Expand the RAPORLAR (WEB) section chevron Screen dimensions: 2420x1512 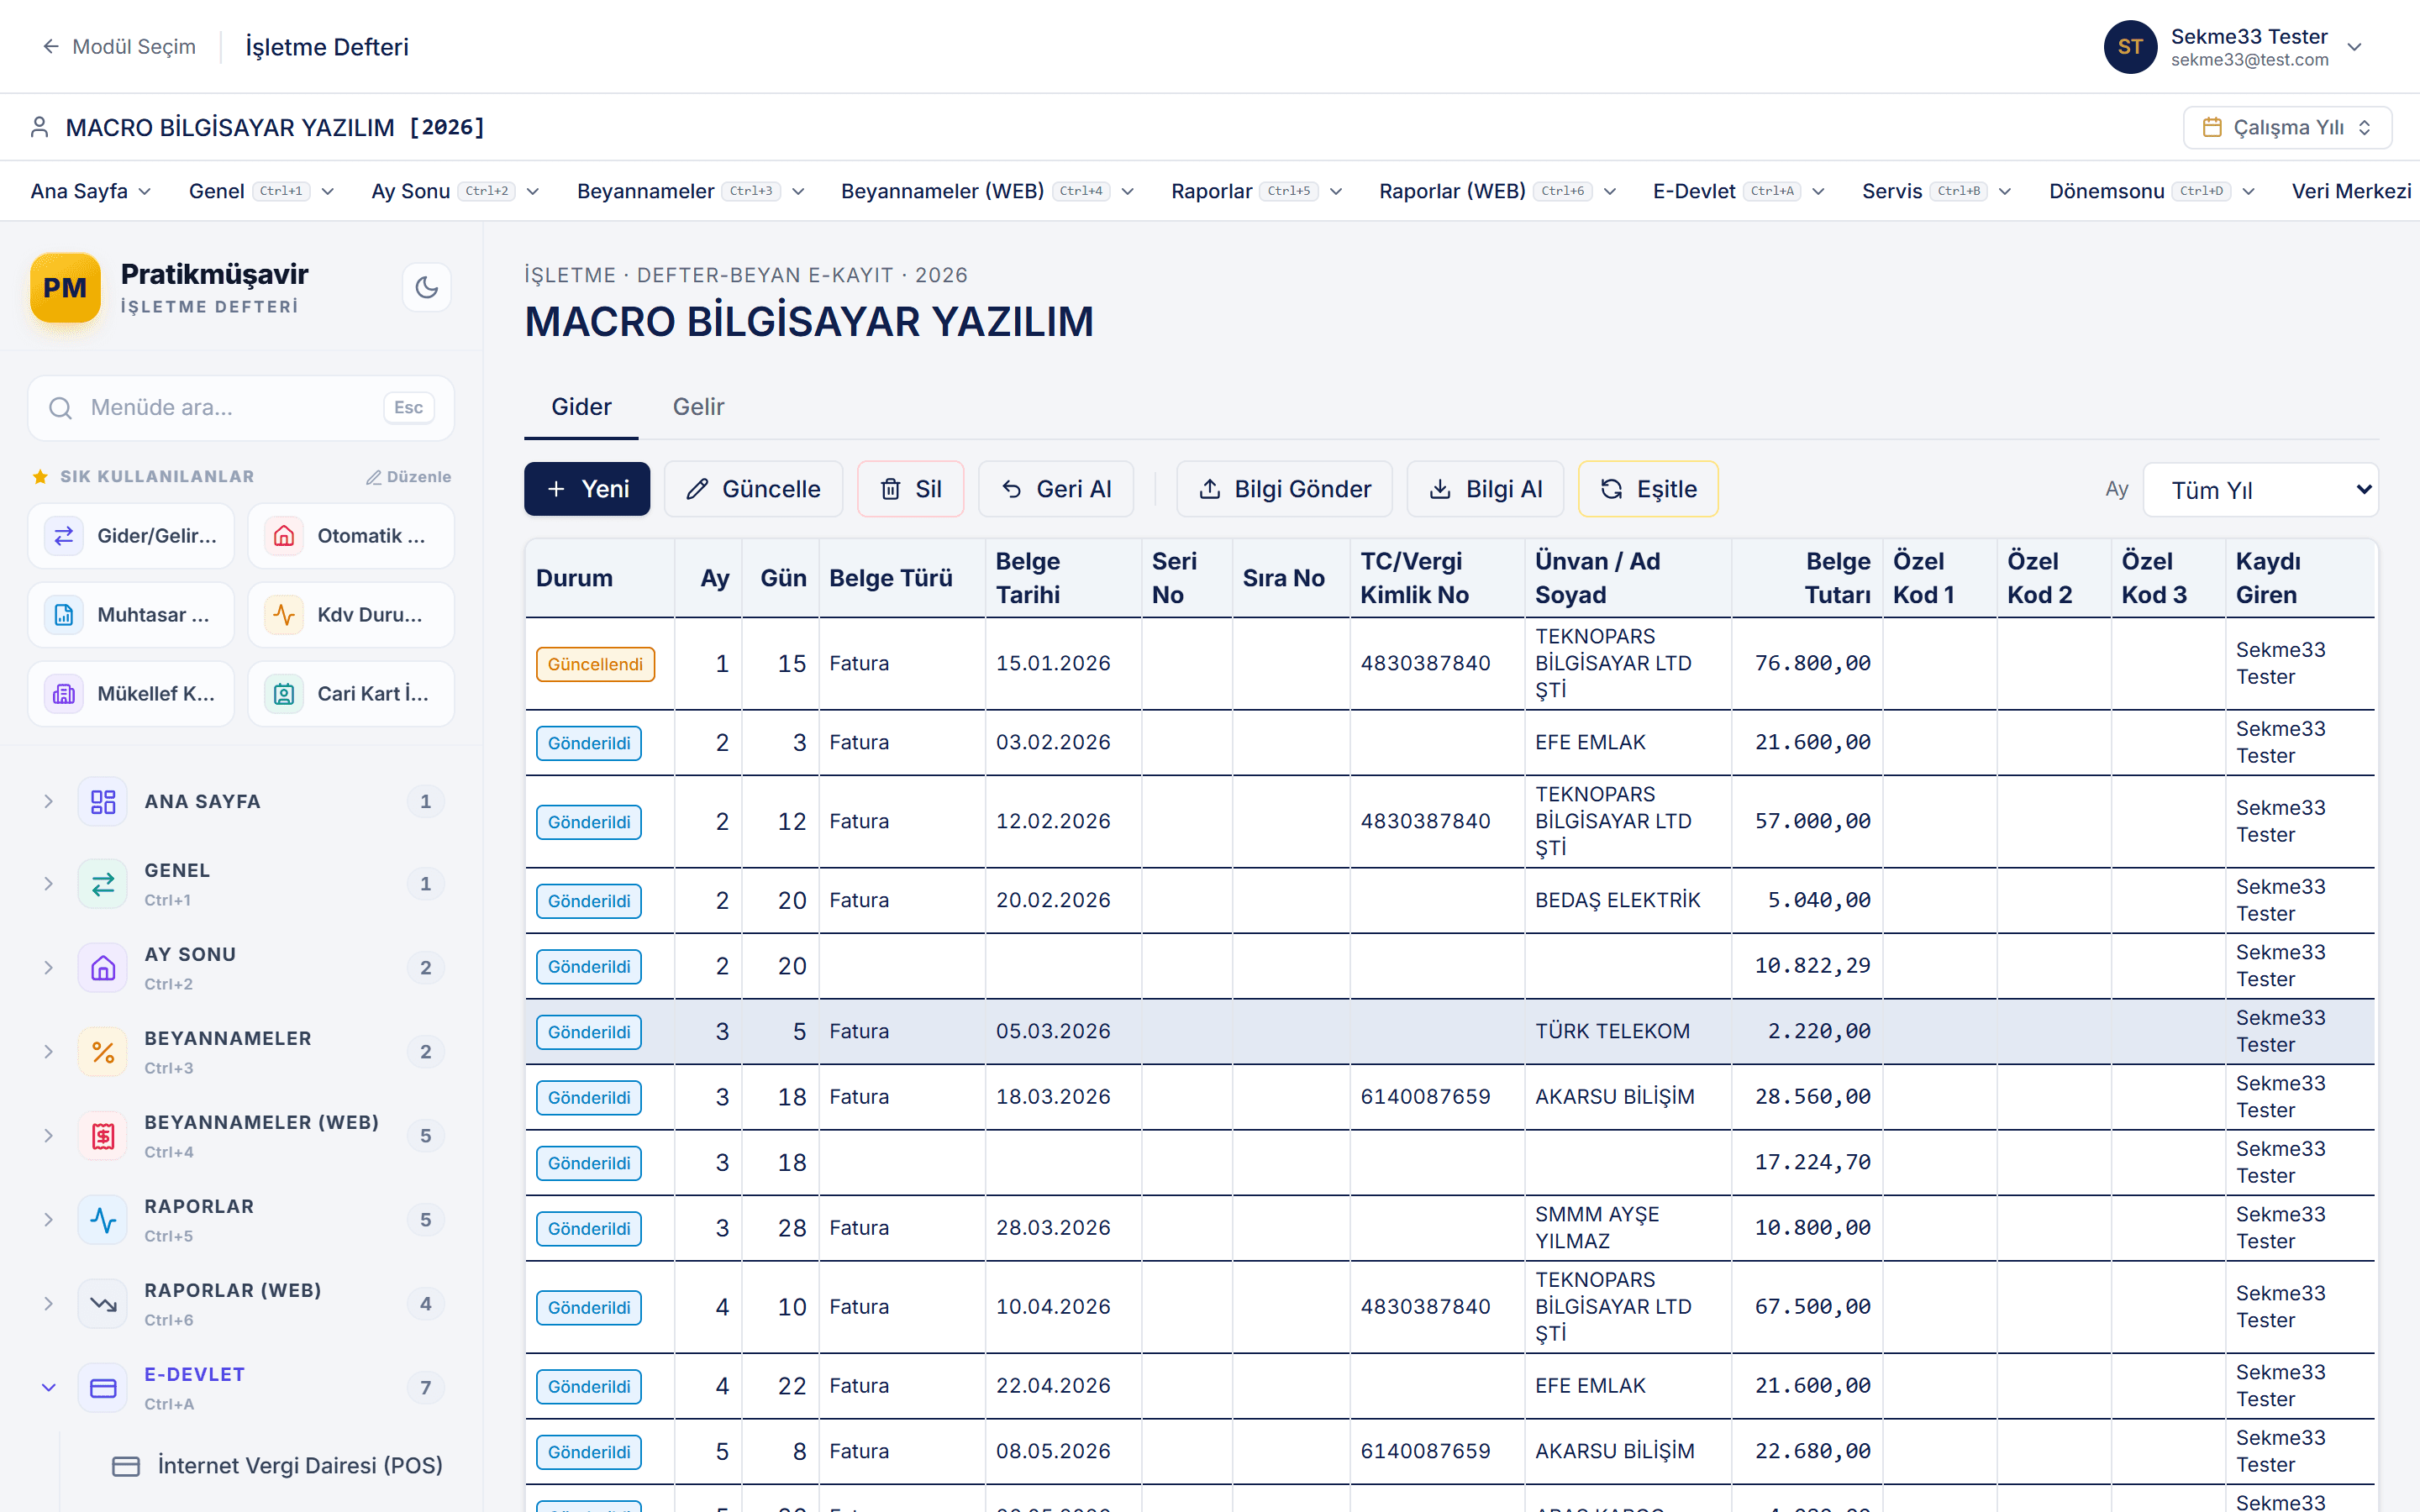coord(48,1304)
